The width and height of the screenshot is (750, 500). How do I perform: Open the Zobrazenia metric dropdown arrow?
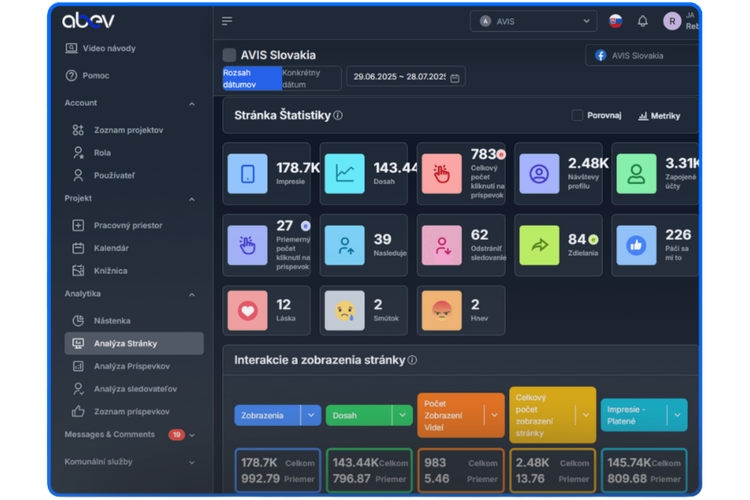[x=311, y=415]
